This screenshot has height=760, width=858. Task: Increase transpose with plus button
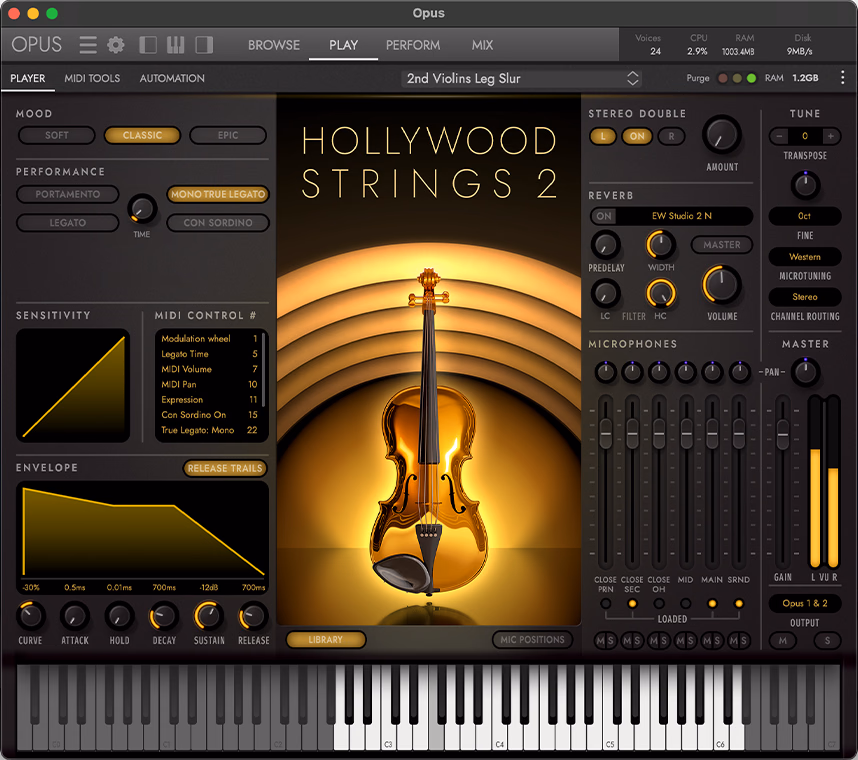(831, 136)
